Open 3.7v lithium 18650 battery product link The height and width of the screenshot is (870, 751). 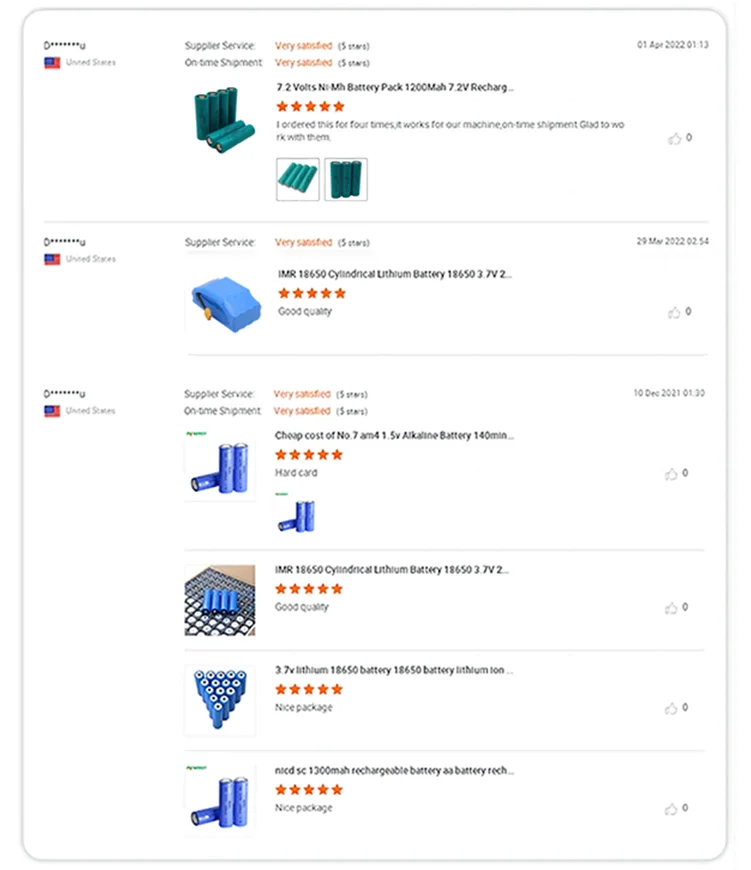[395, 670]
